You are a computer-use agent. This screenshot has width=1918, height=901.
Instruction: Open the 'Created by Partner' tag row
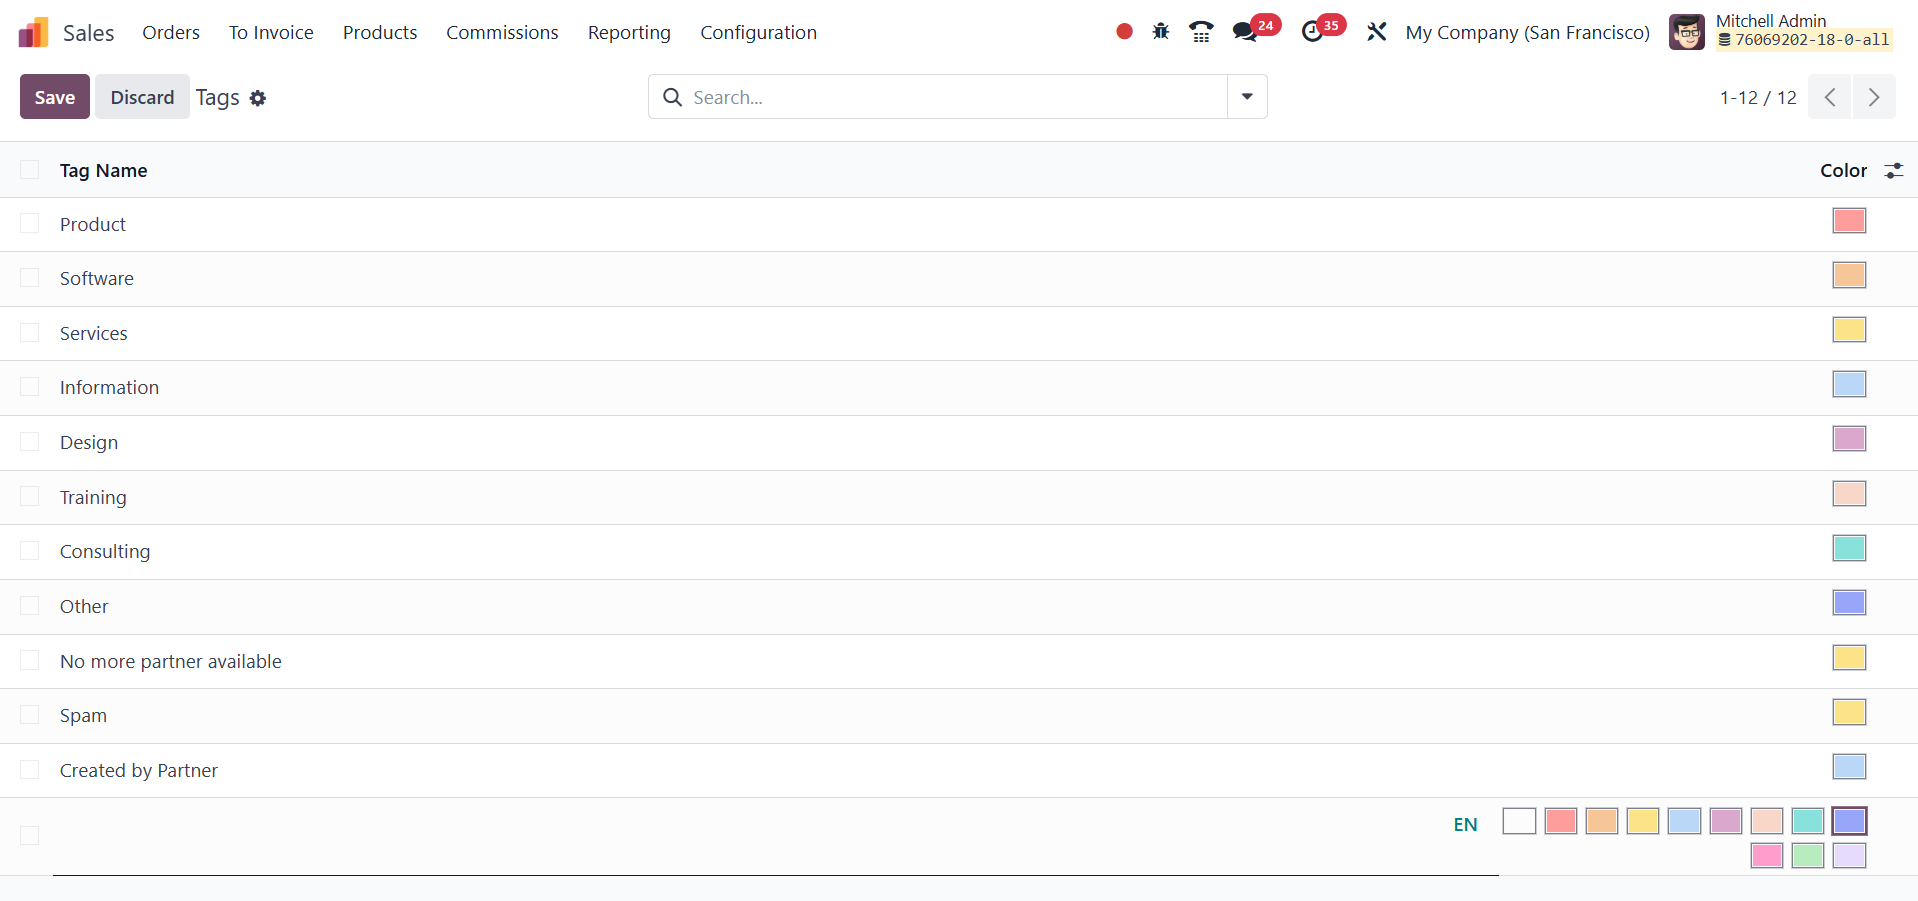pos(959,770)
